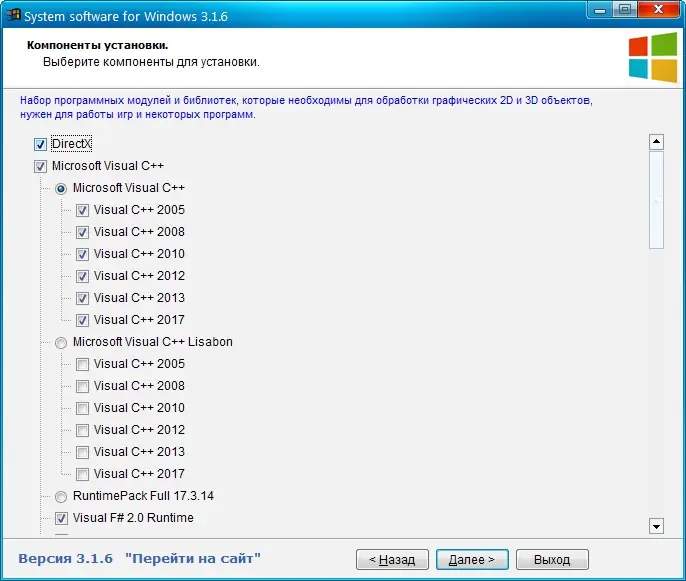Uncheck the DirectX checkbox
Viewport: 686px width, 581px height.
pyautogui.click(x=40, y=144)
